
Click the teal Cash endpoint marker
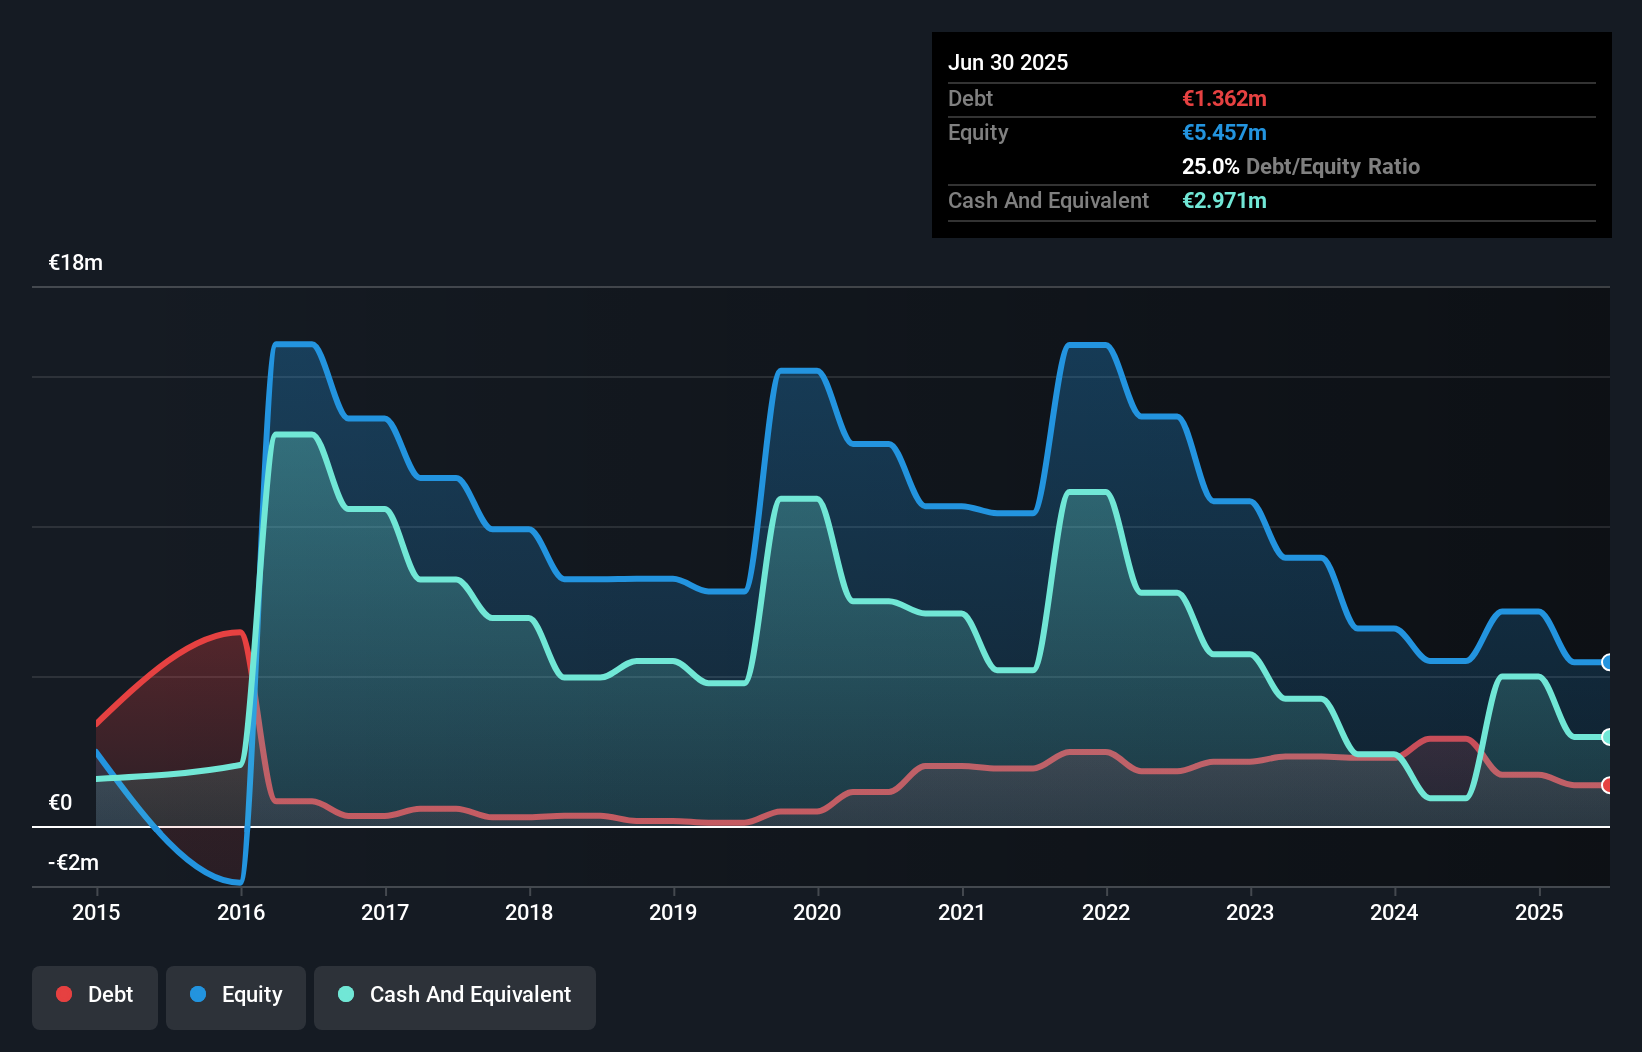click(x=1607, y=737)
